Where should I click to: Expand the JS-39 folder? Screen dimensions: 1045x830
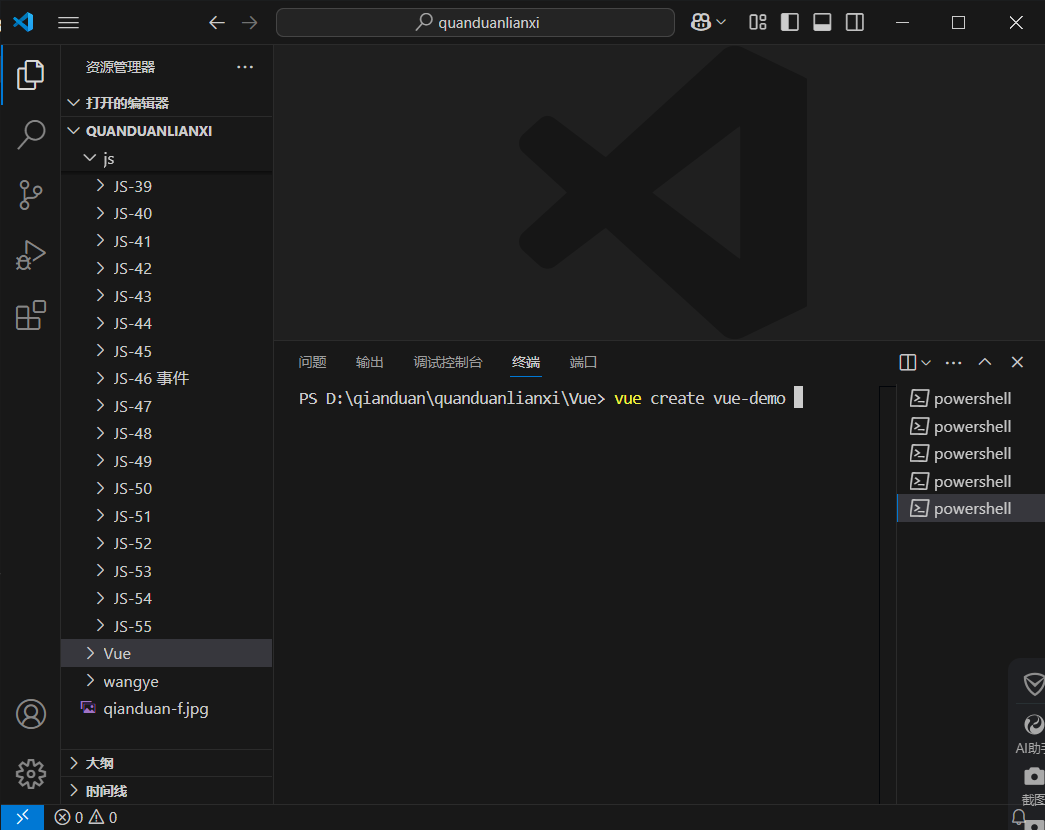pos(167,186)
